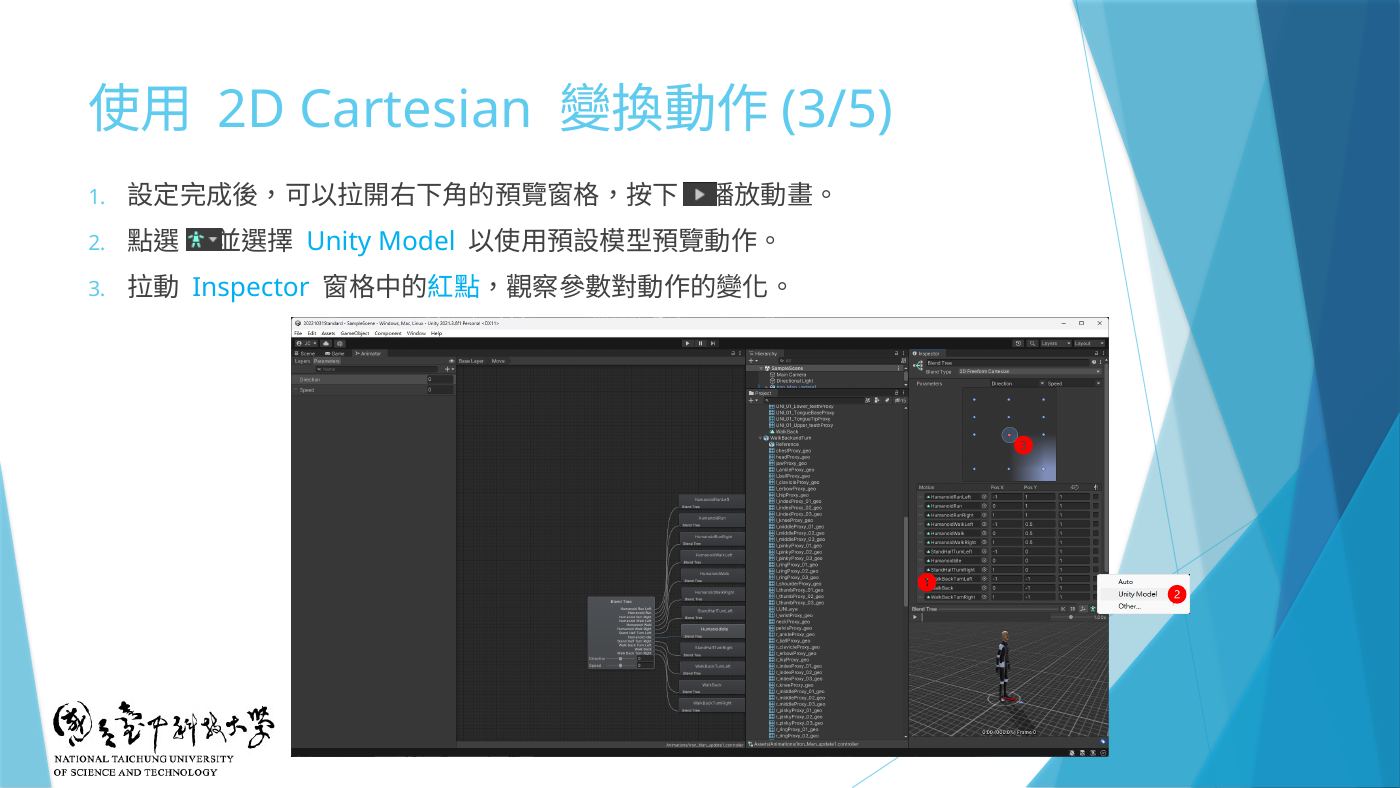The image size is (1400, 788).
Task: Switch to the Game tab
Action: (335, 353)
